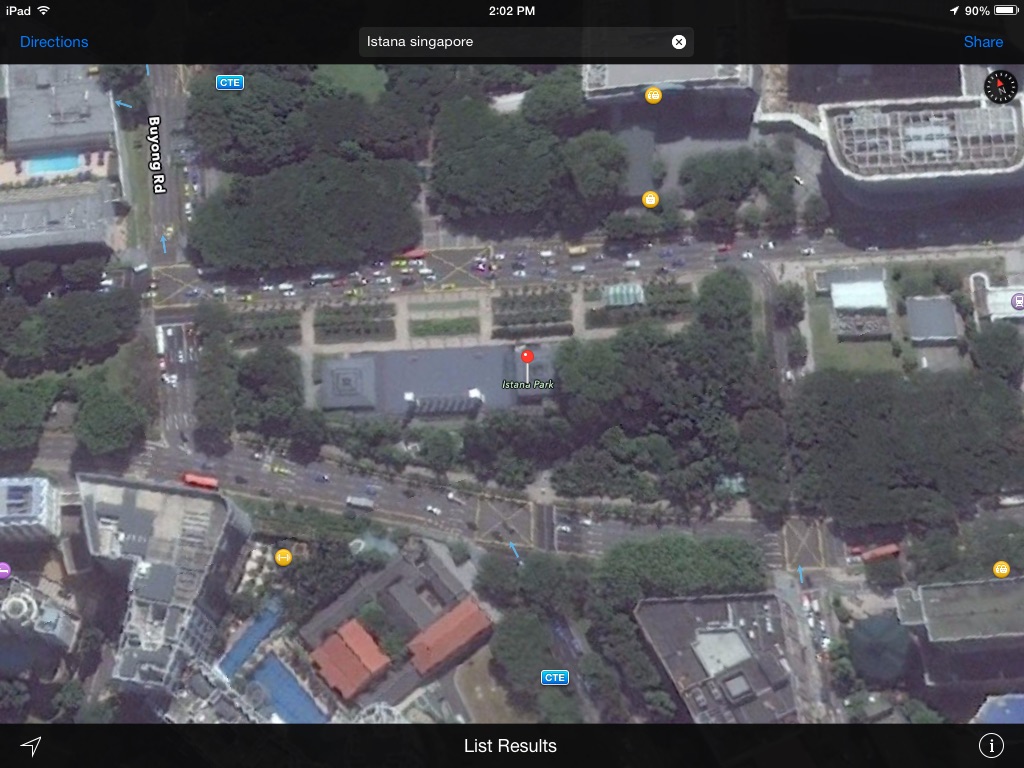
Task: Tap the Directions button
Action: [x=54, y=42]
